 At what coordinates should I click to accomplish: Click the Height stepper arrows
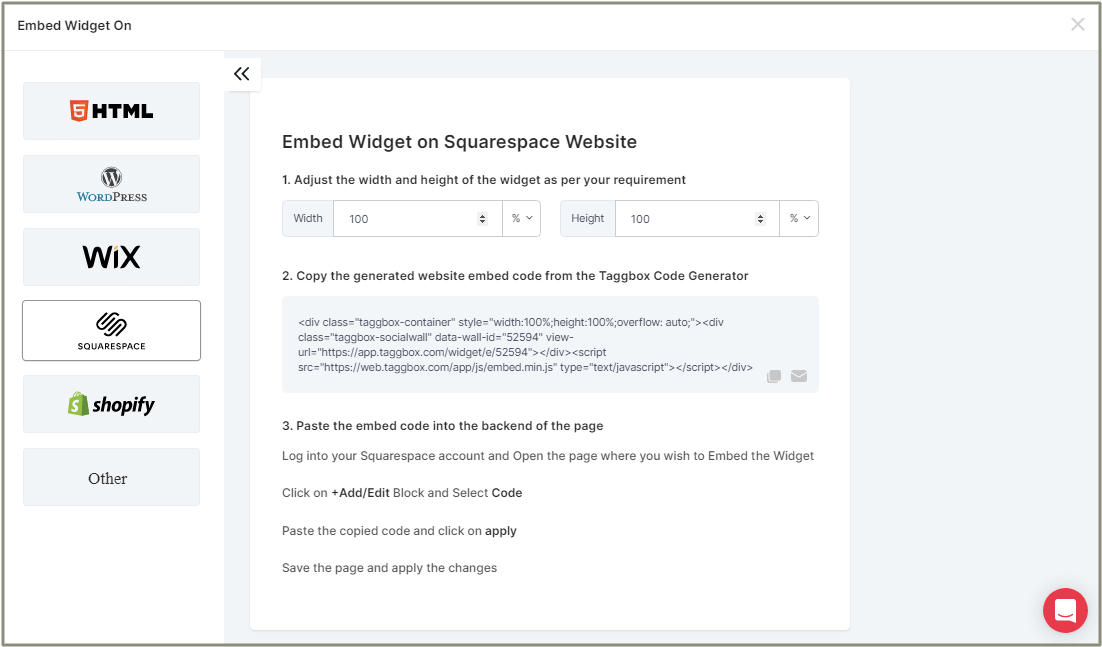[x=760, y=219]
